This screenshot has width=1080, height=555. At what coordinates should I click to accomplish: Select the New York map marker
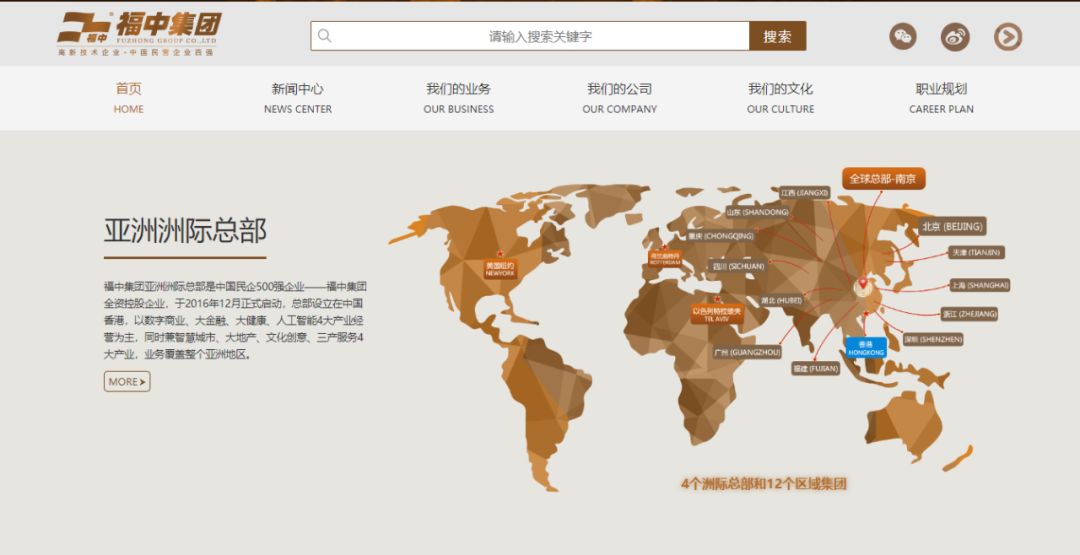click(x=500, y=269)
